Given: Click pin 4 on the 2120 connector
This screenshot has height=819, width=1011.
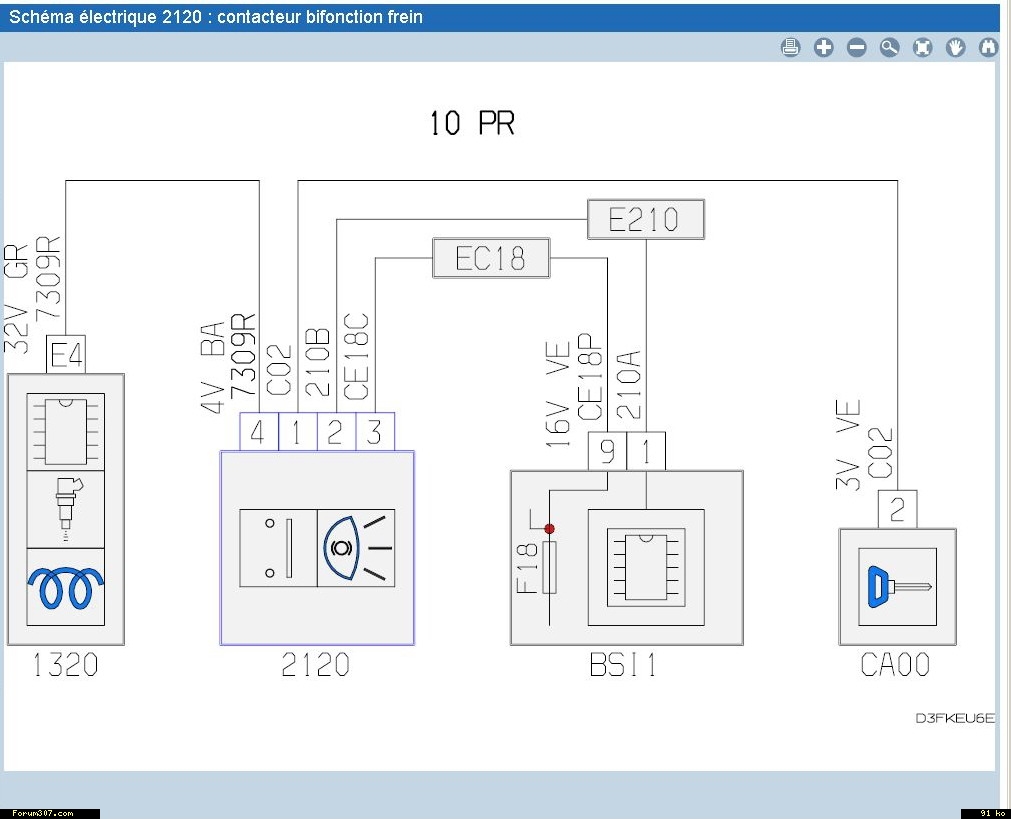Looking at the screenshot, I should point(258,432).
